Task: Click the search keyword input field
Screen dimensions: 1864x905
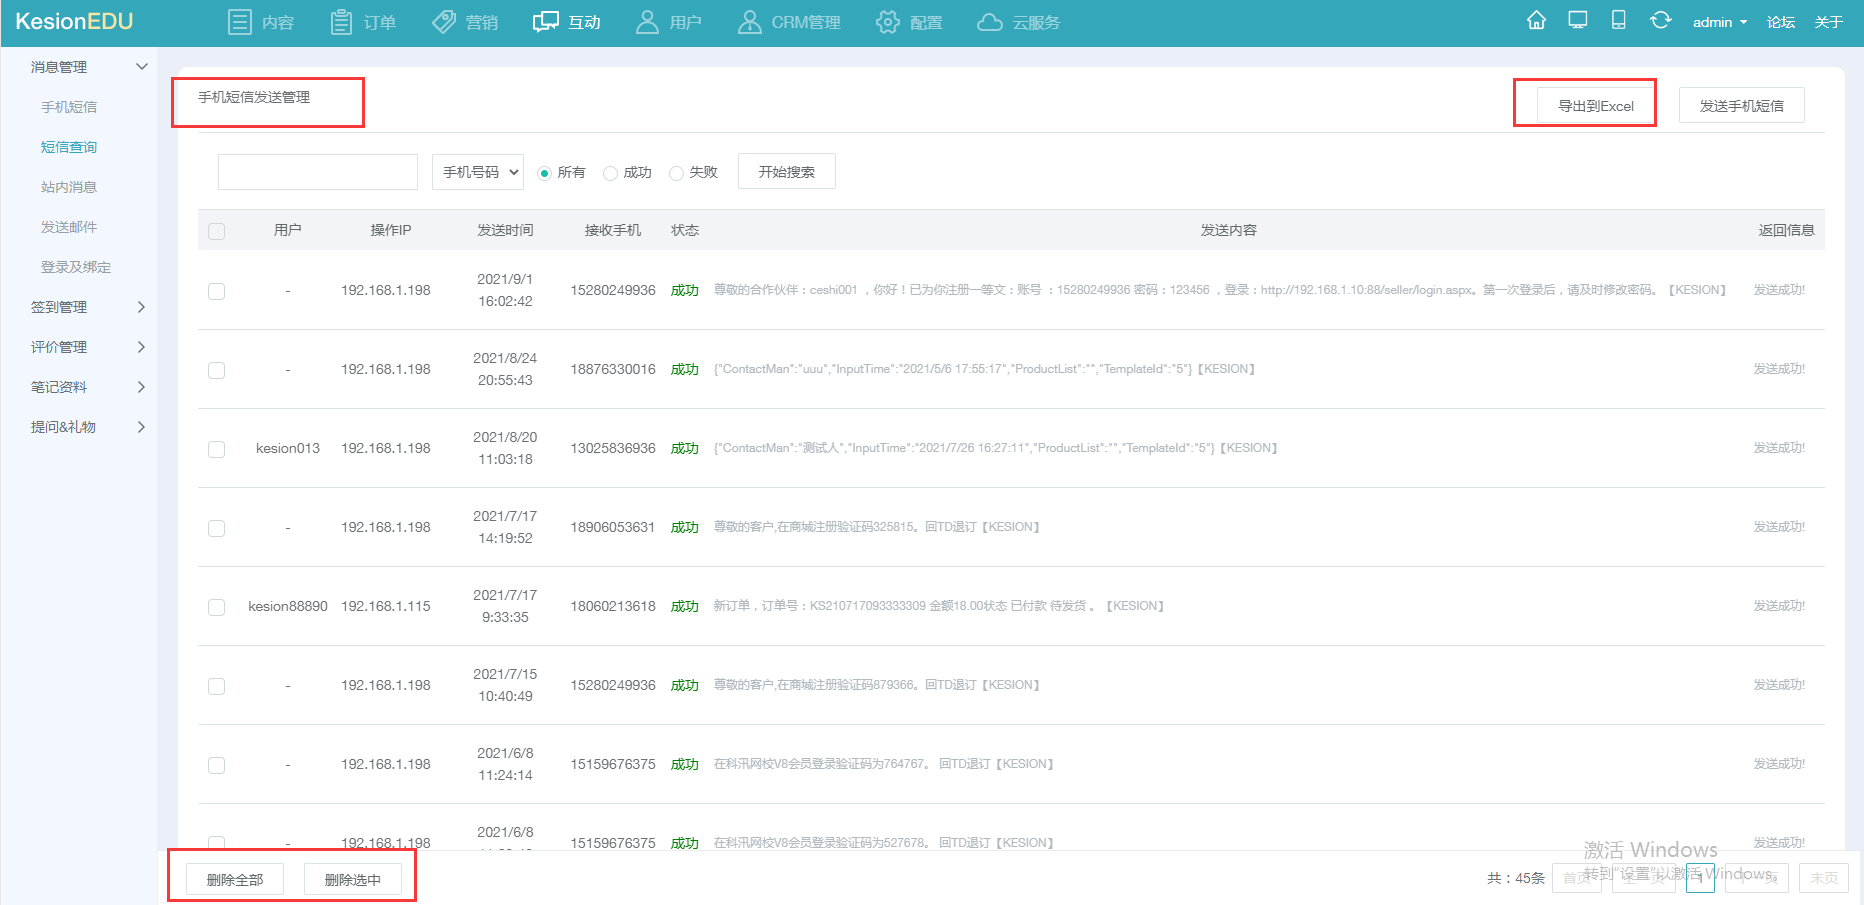Action: click(318, 172)
